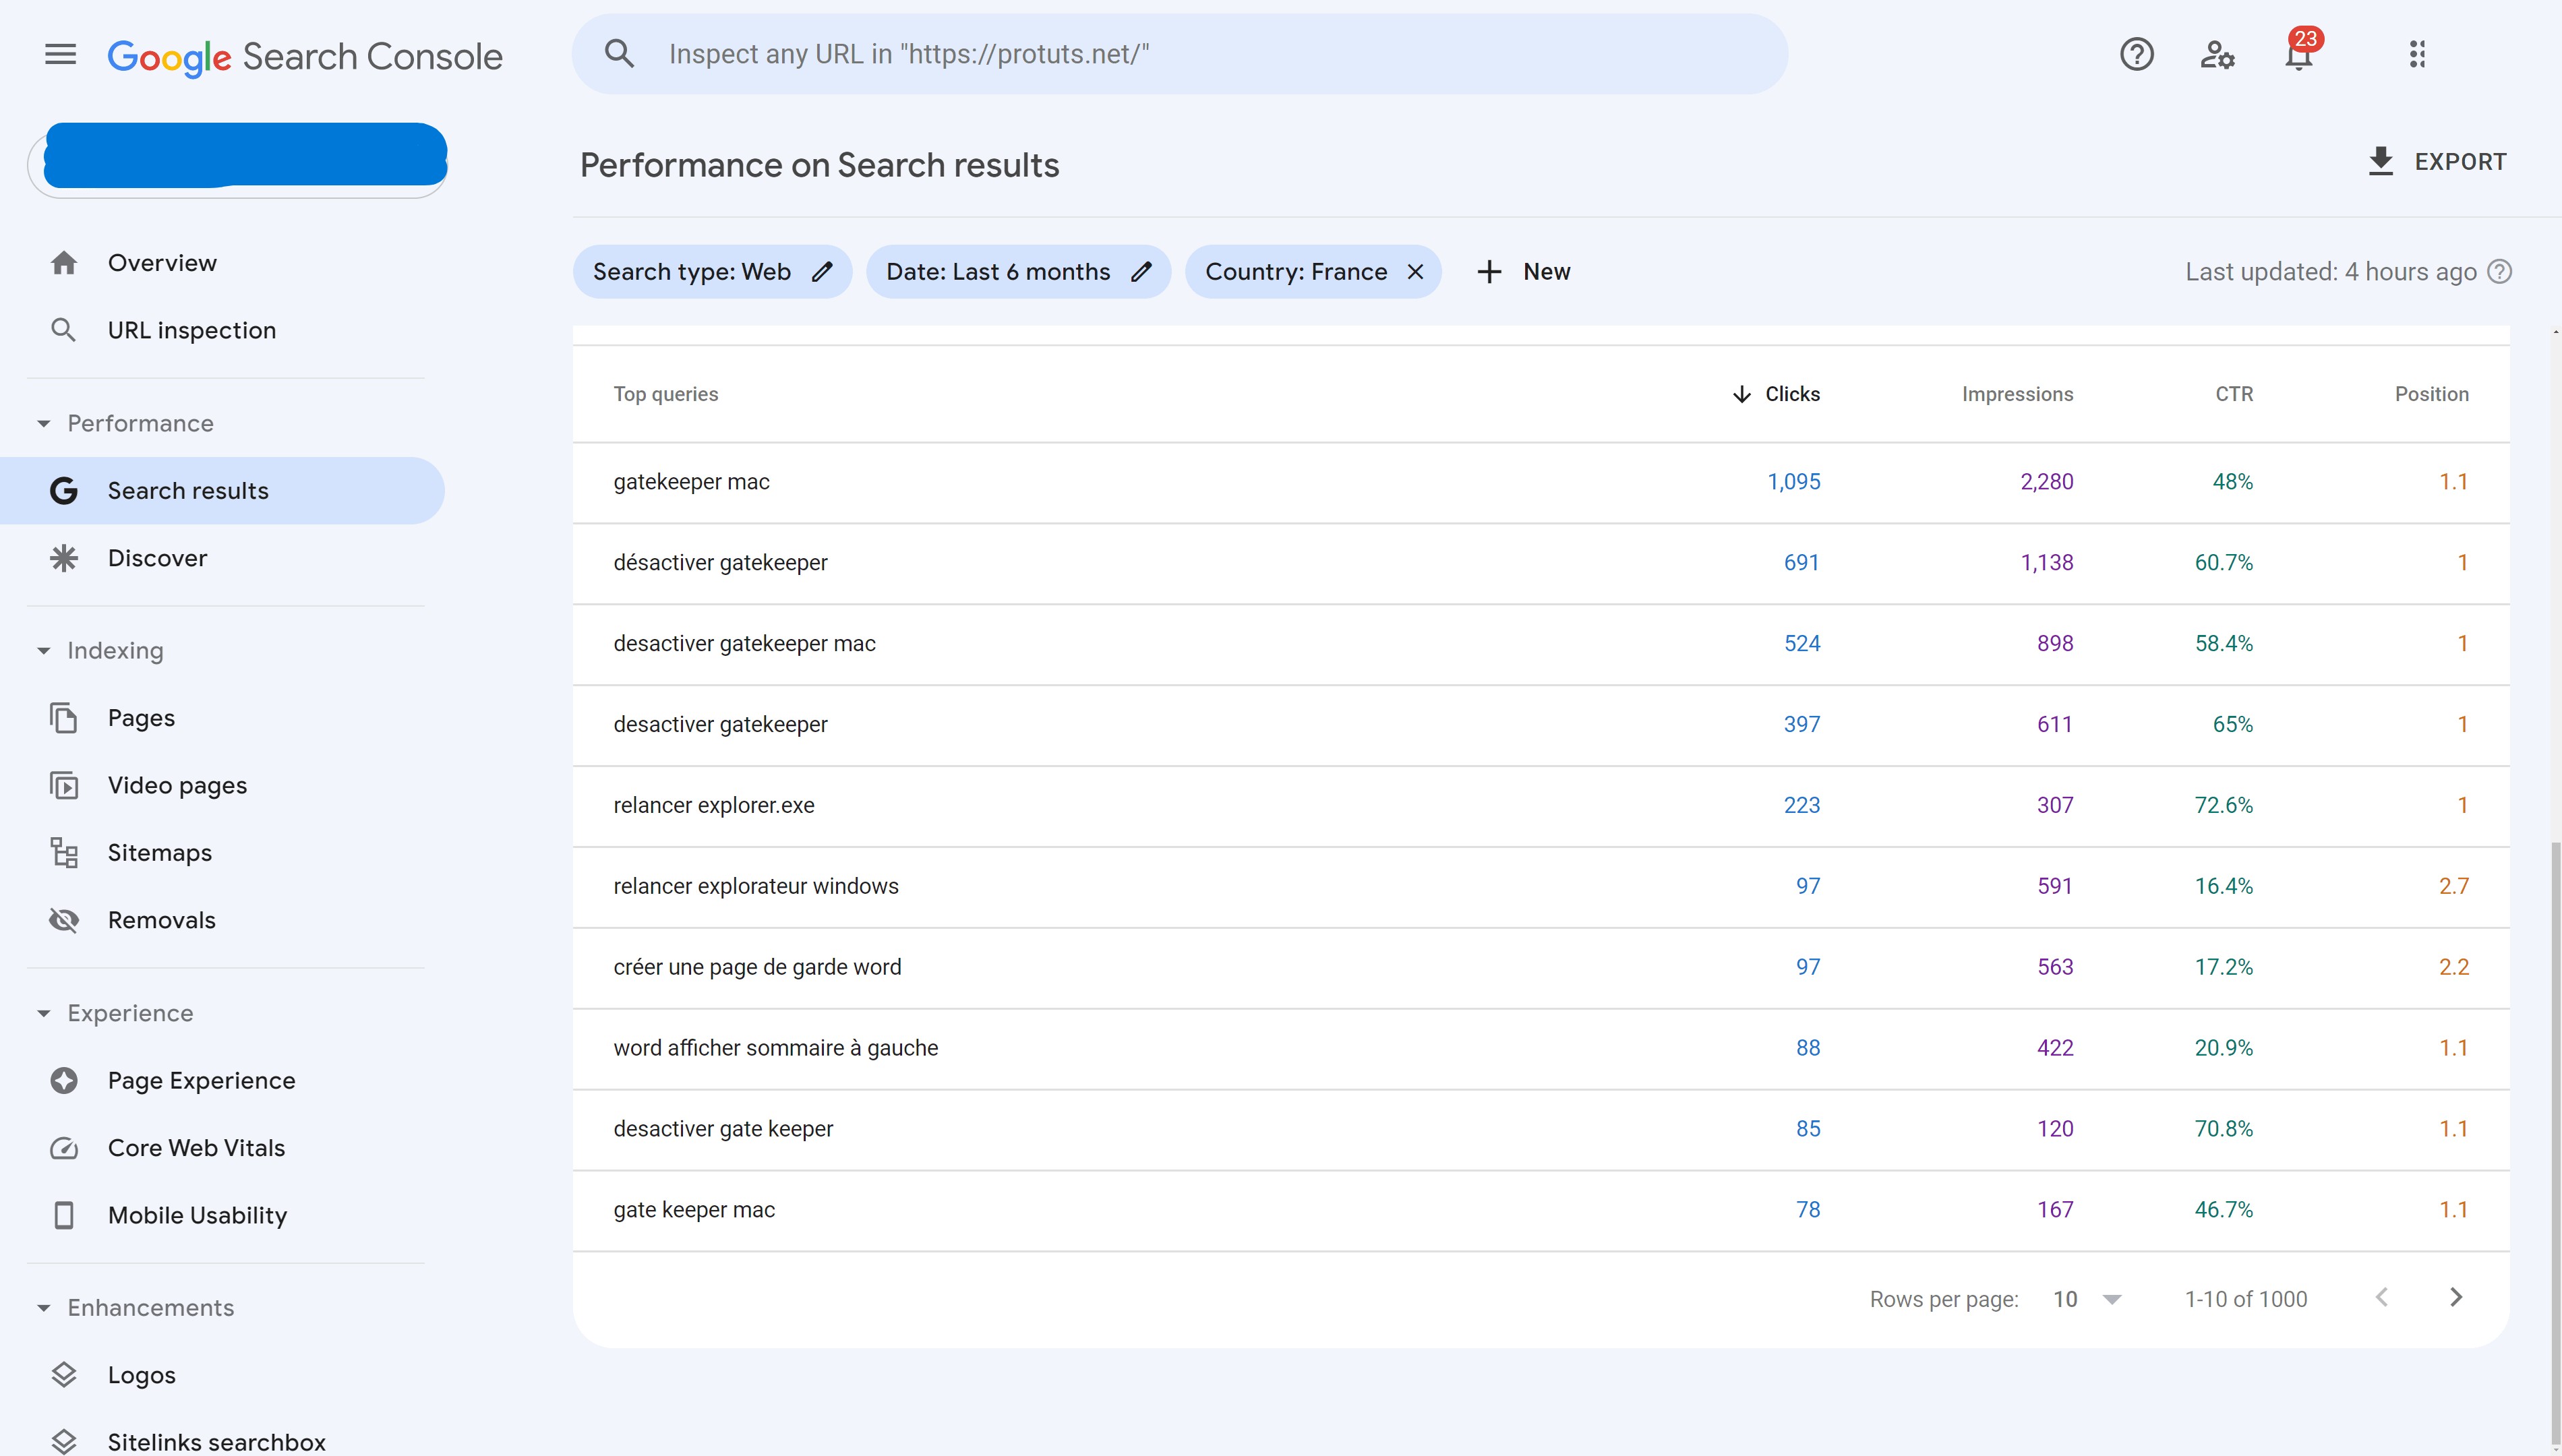Viewport: 2562px width, 1456px height.
Task: Open the Discover report
Action: [x=157, y=558]
